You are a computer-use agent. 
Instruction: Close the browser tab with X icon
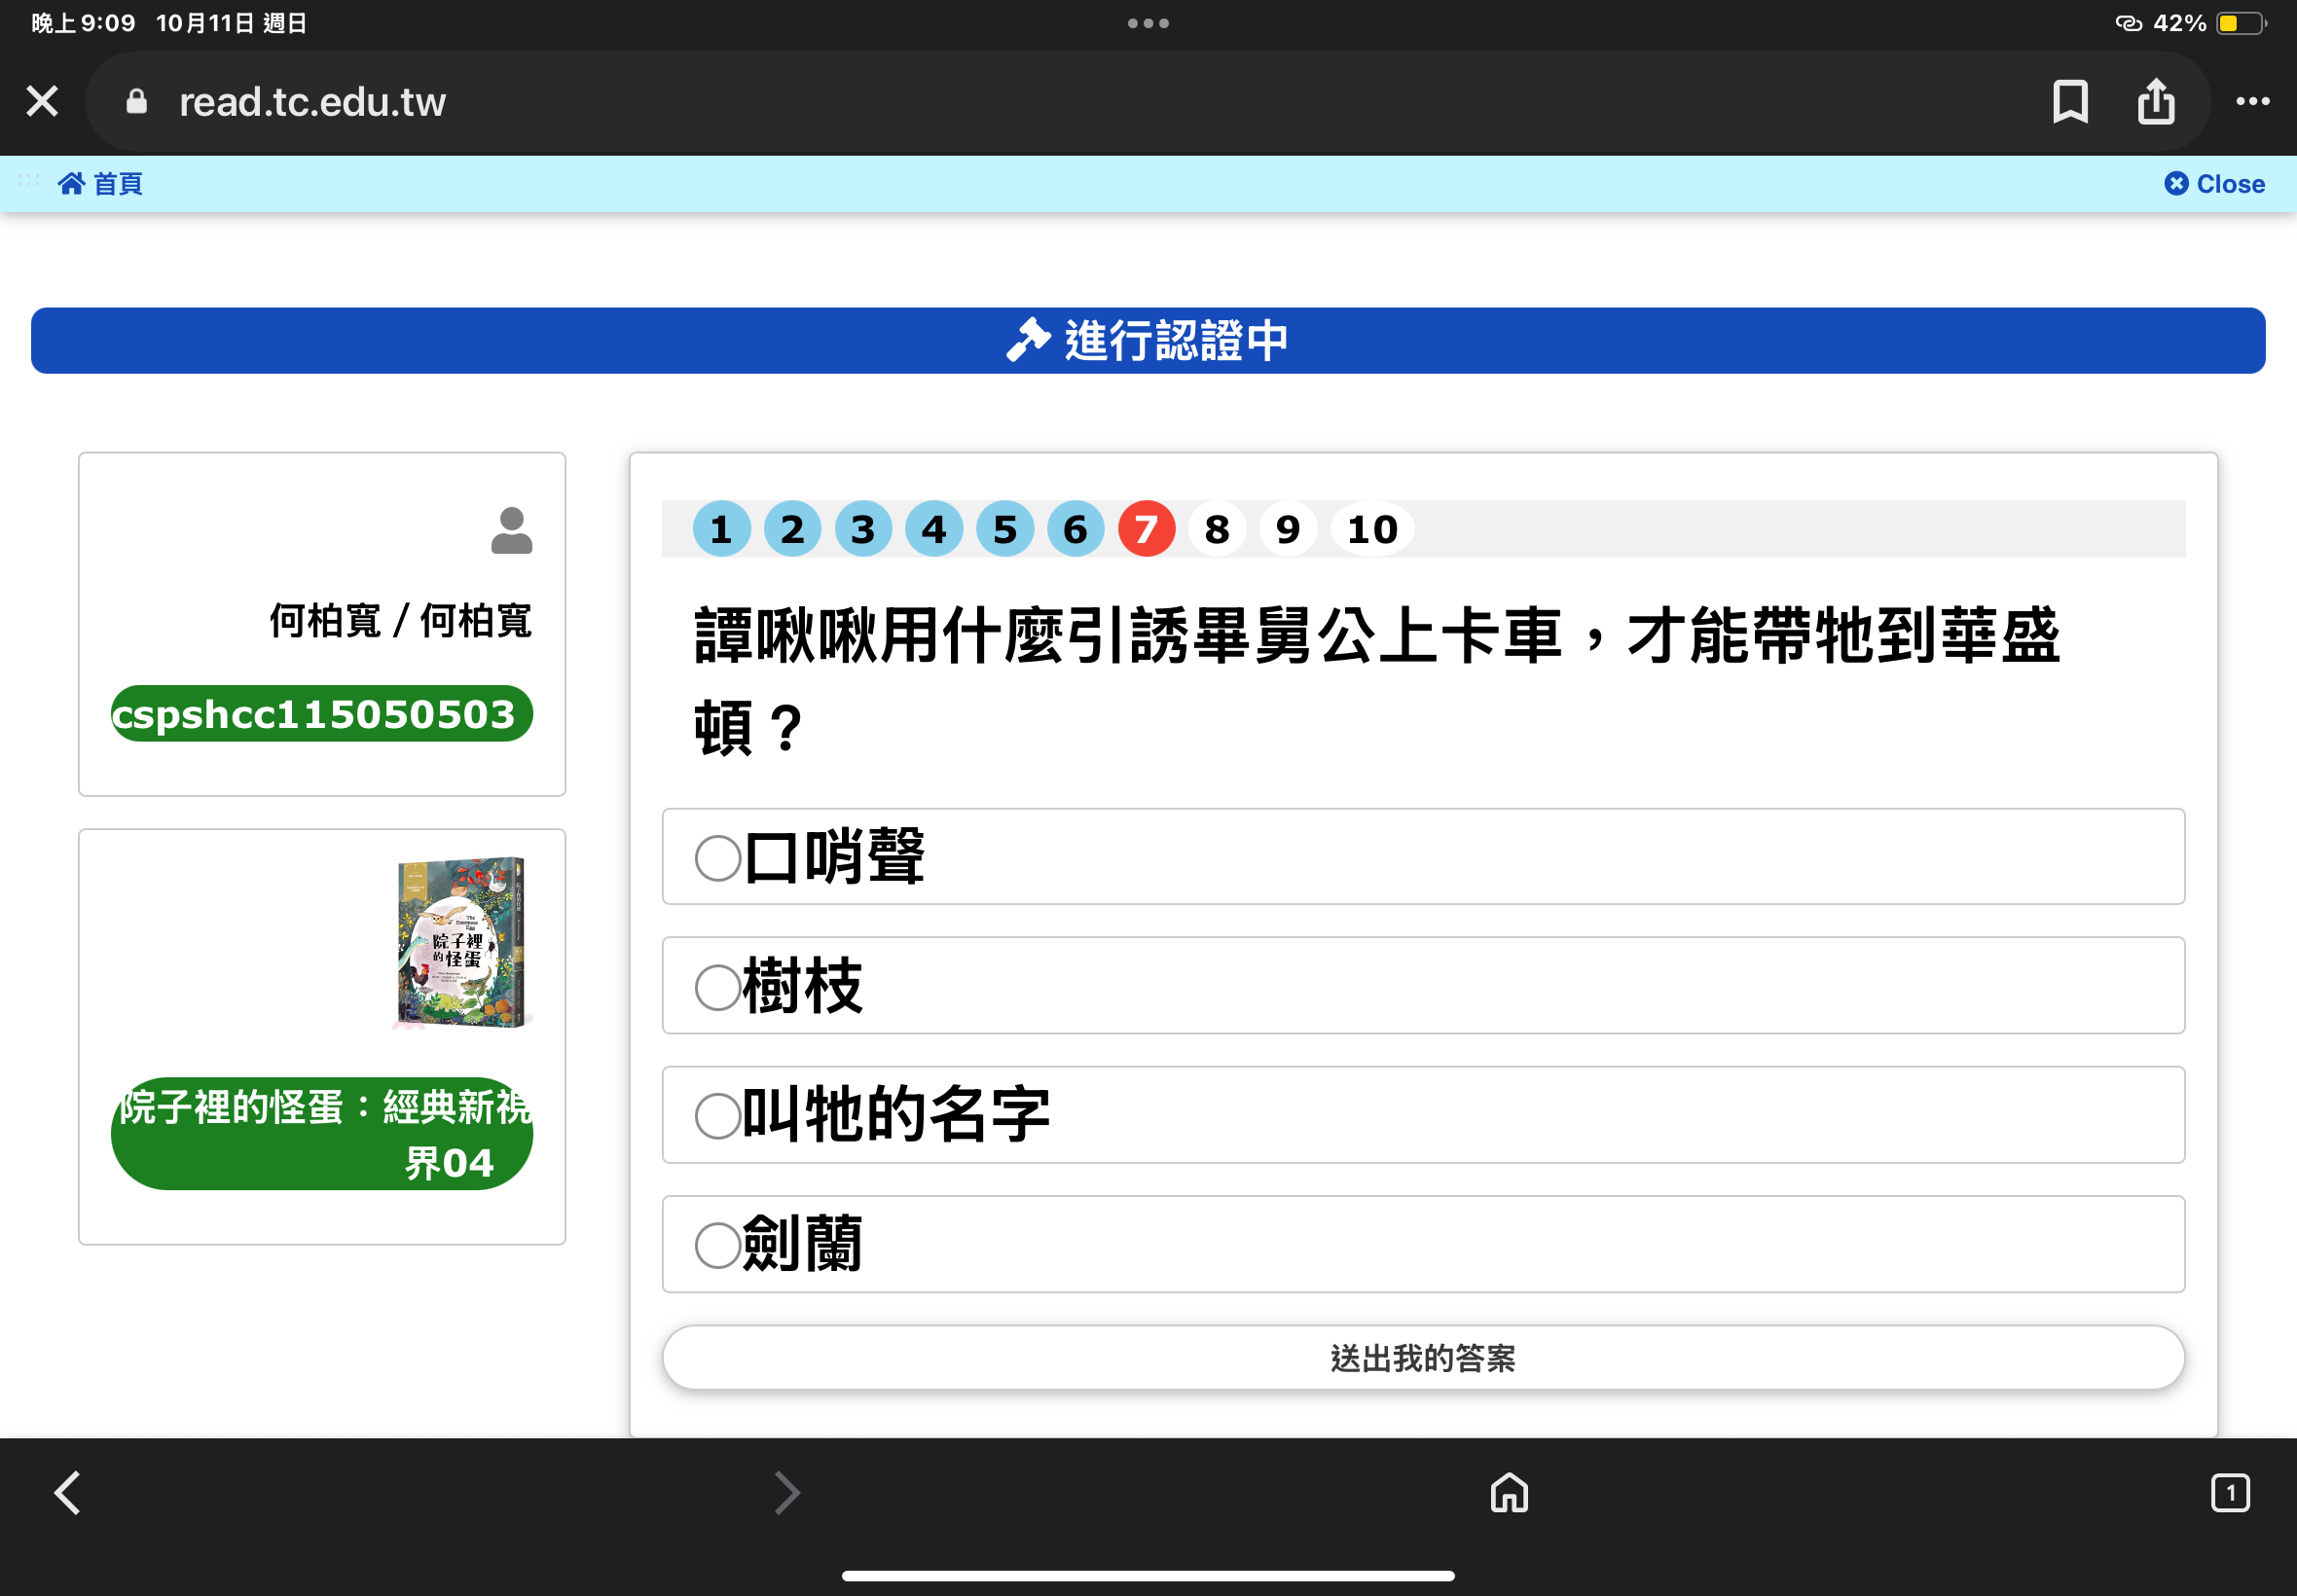(x=42, y=101)
